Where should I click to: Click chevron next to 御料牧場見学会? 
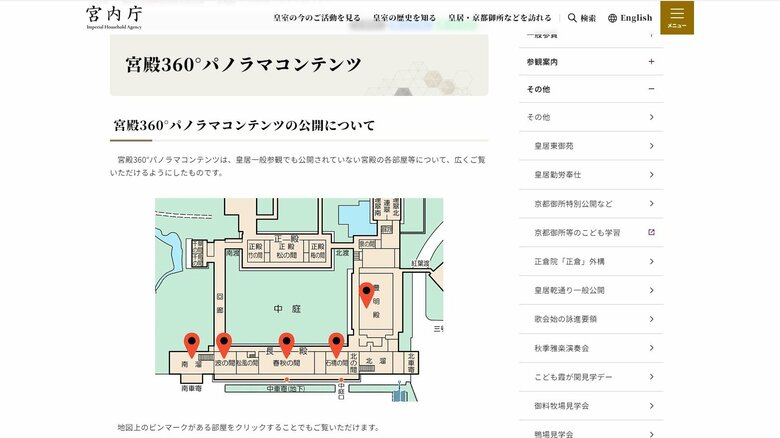[x=652, y=406]
